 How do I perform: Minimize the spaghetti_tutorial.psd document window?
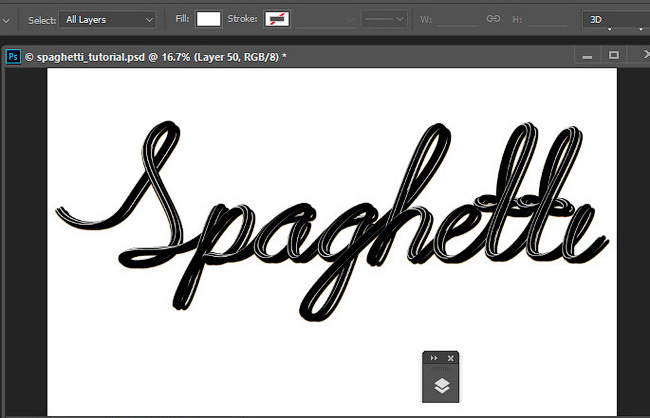click(x=587, y=56)
